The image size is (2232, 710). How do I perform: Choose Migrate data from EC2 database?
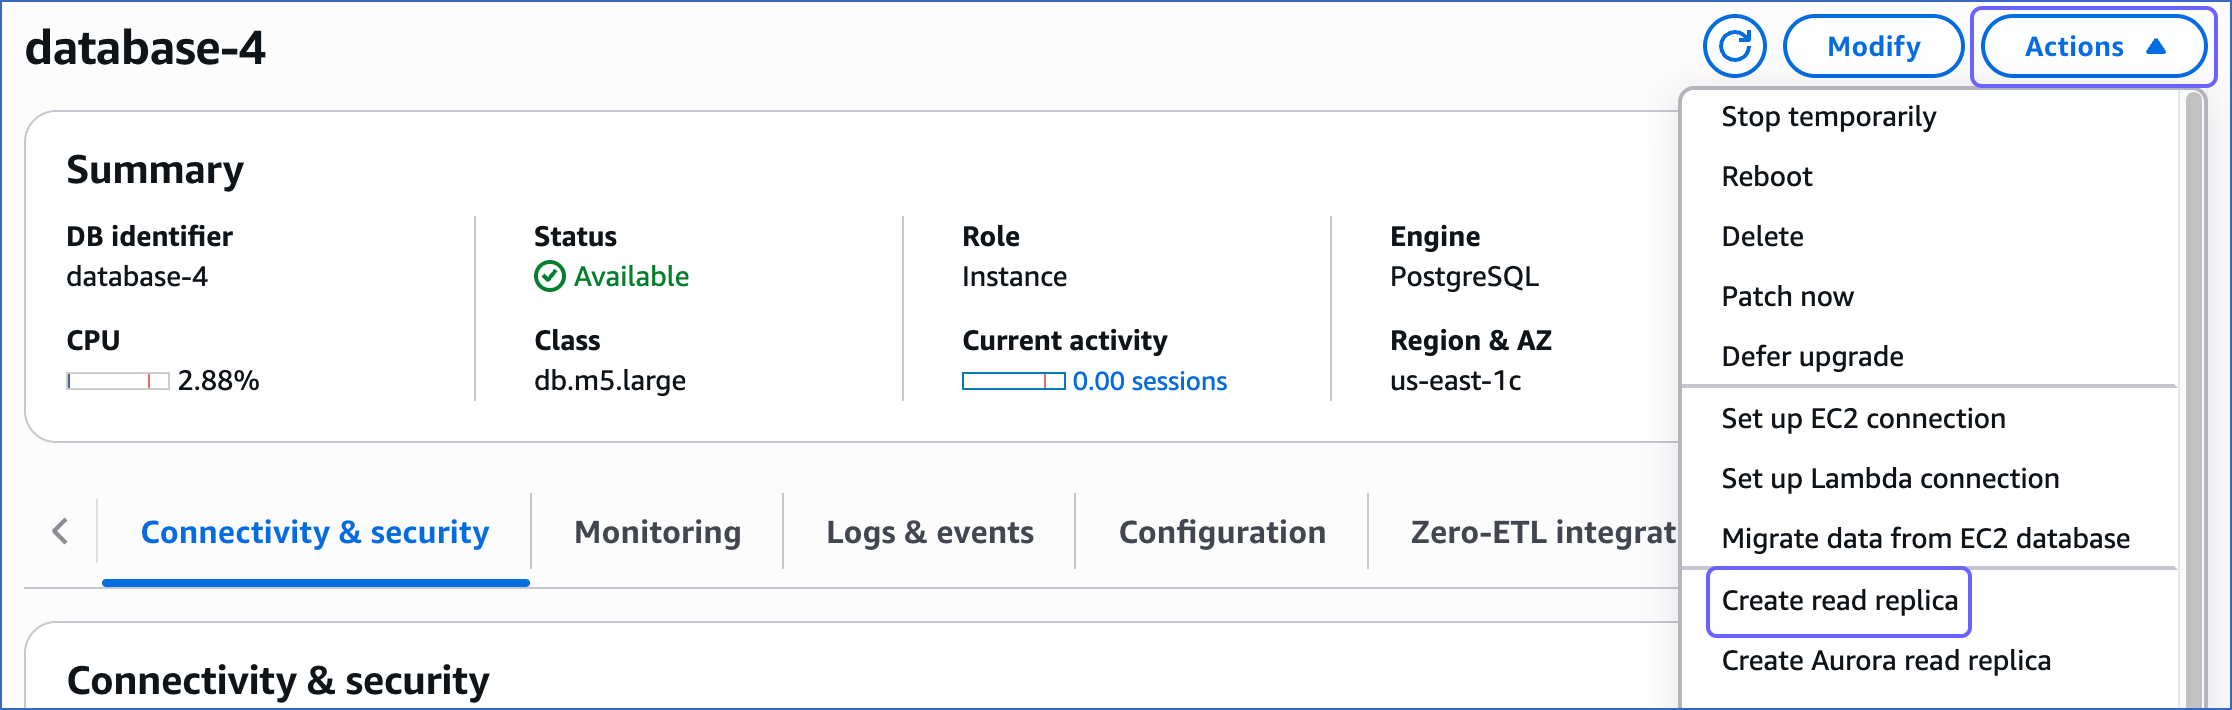1926,538
